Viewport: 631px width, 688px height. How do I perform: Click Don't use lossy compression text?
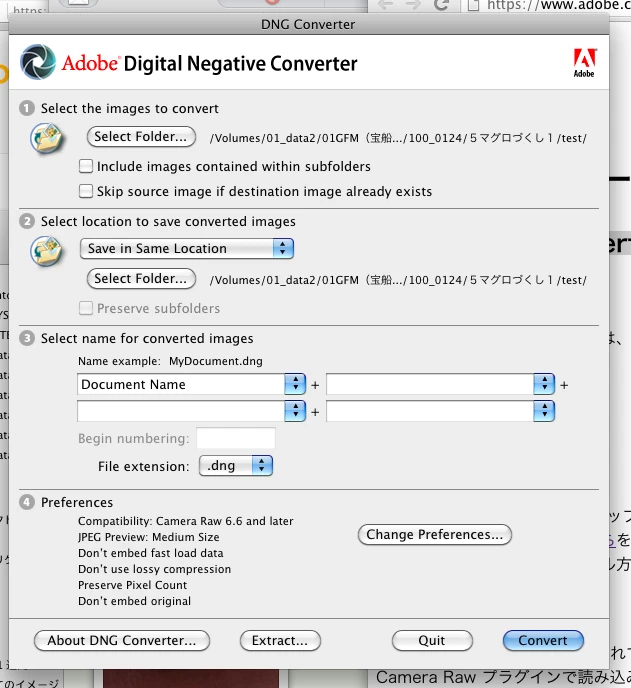pyautogui.click(x=154, y=569)
